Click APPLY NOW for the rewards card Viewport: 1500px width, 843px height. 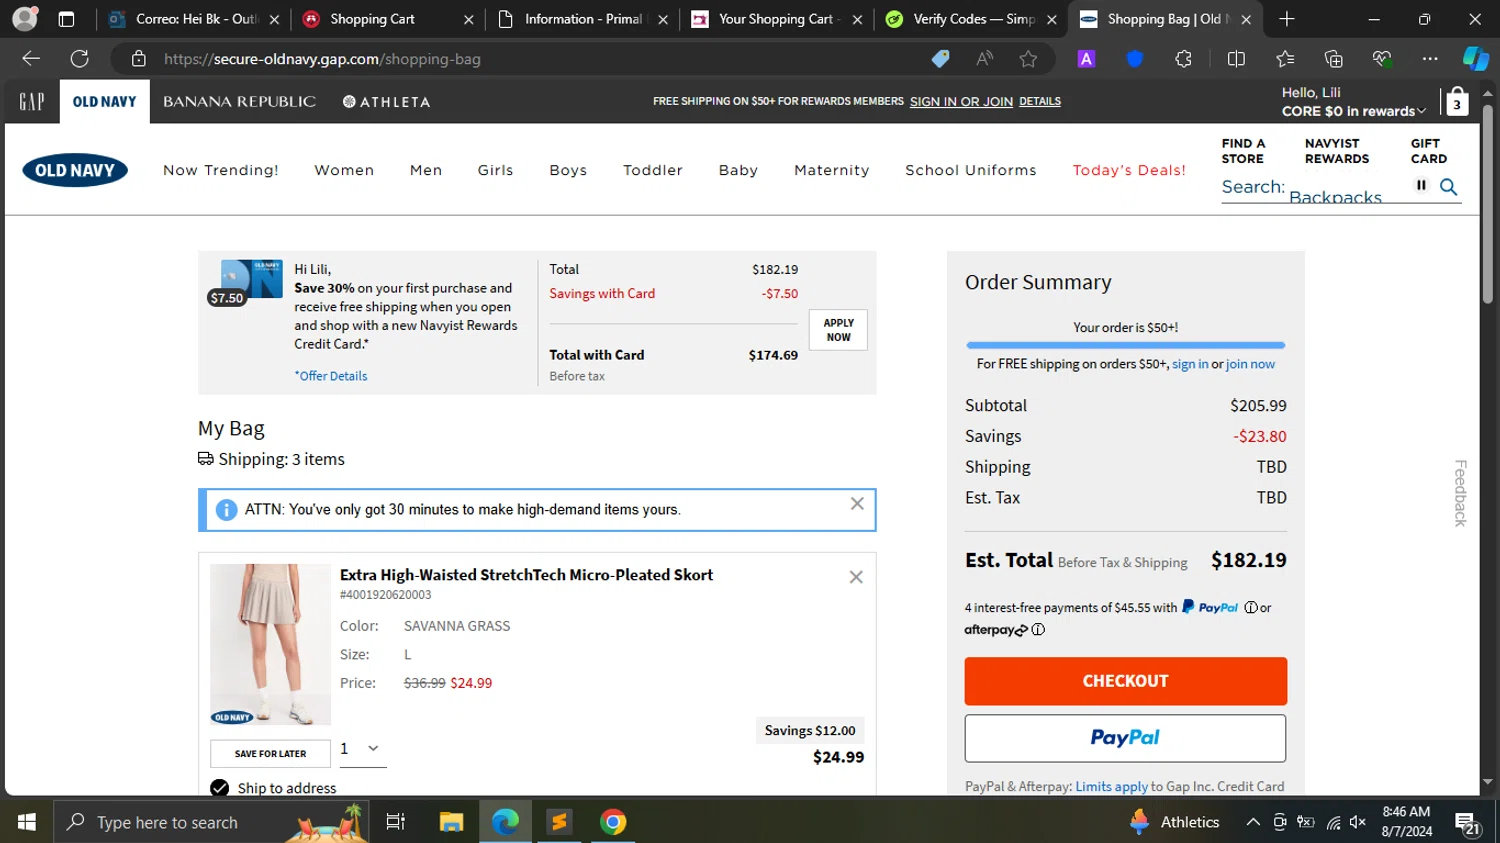tap(838, 330)
